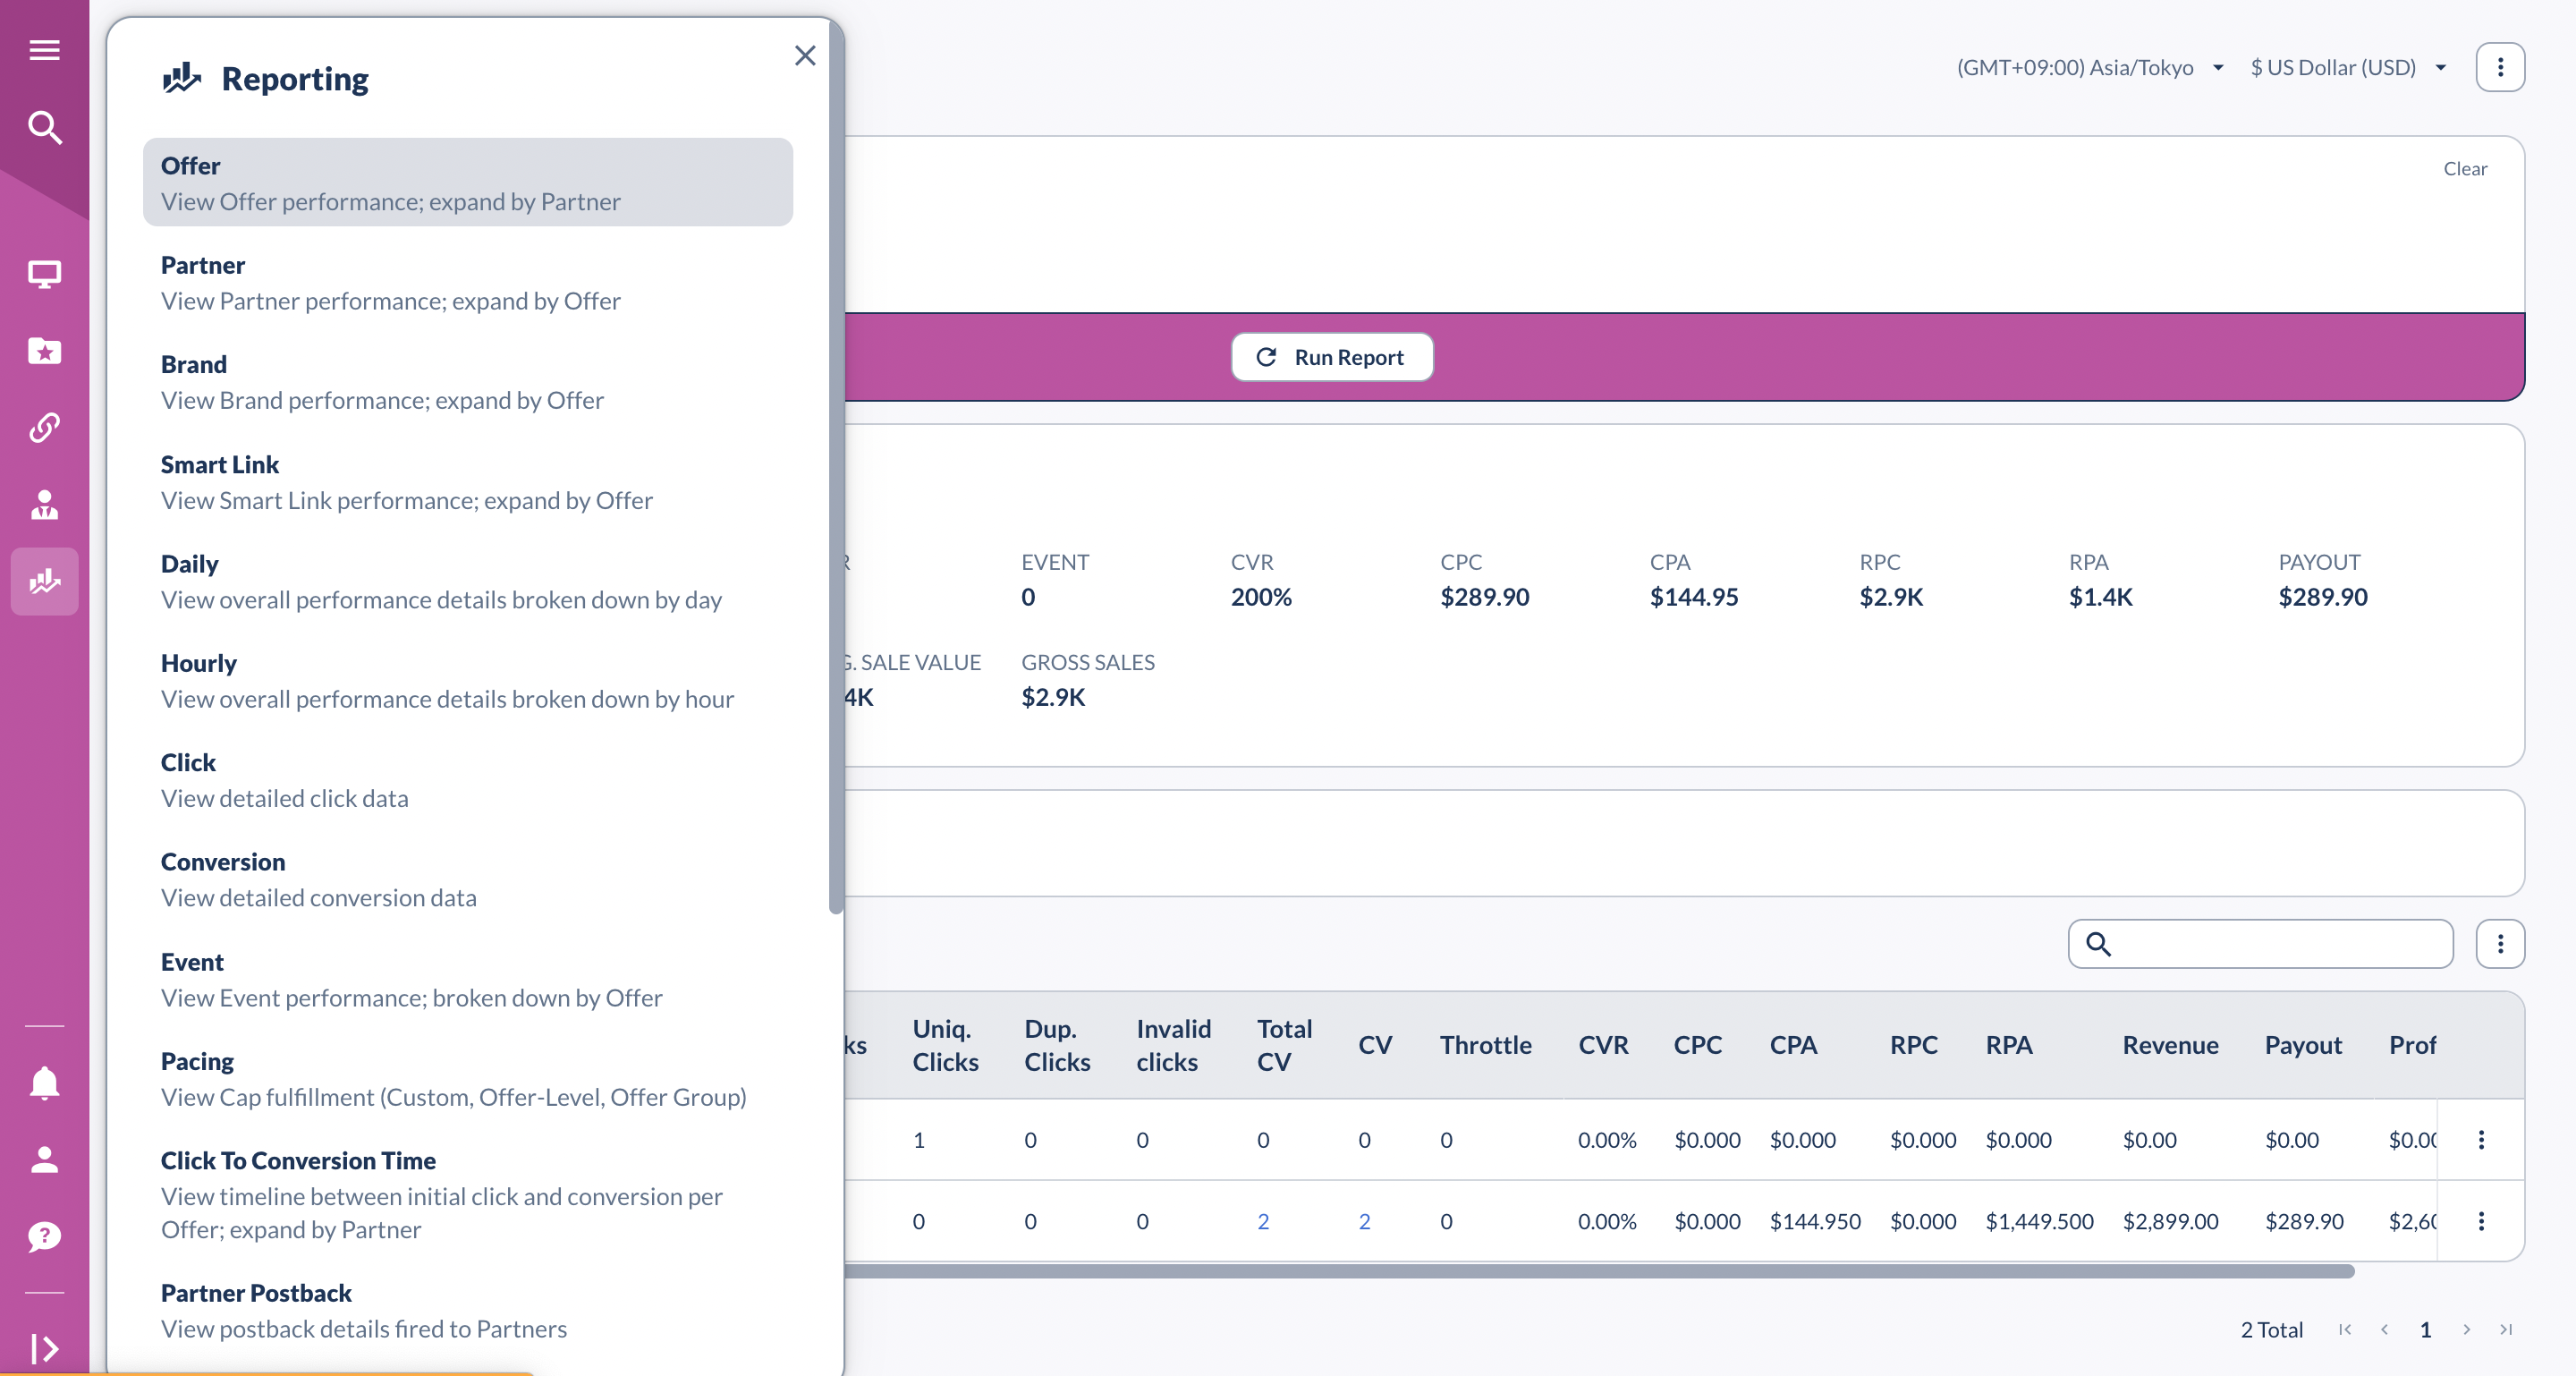The height and width of the screenshot is (1376, 2576).
Task: Click the notifications bell icon
Action: [44, 1083]
